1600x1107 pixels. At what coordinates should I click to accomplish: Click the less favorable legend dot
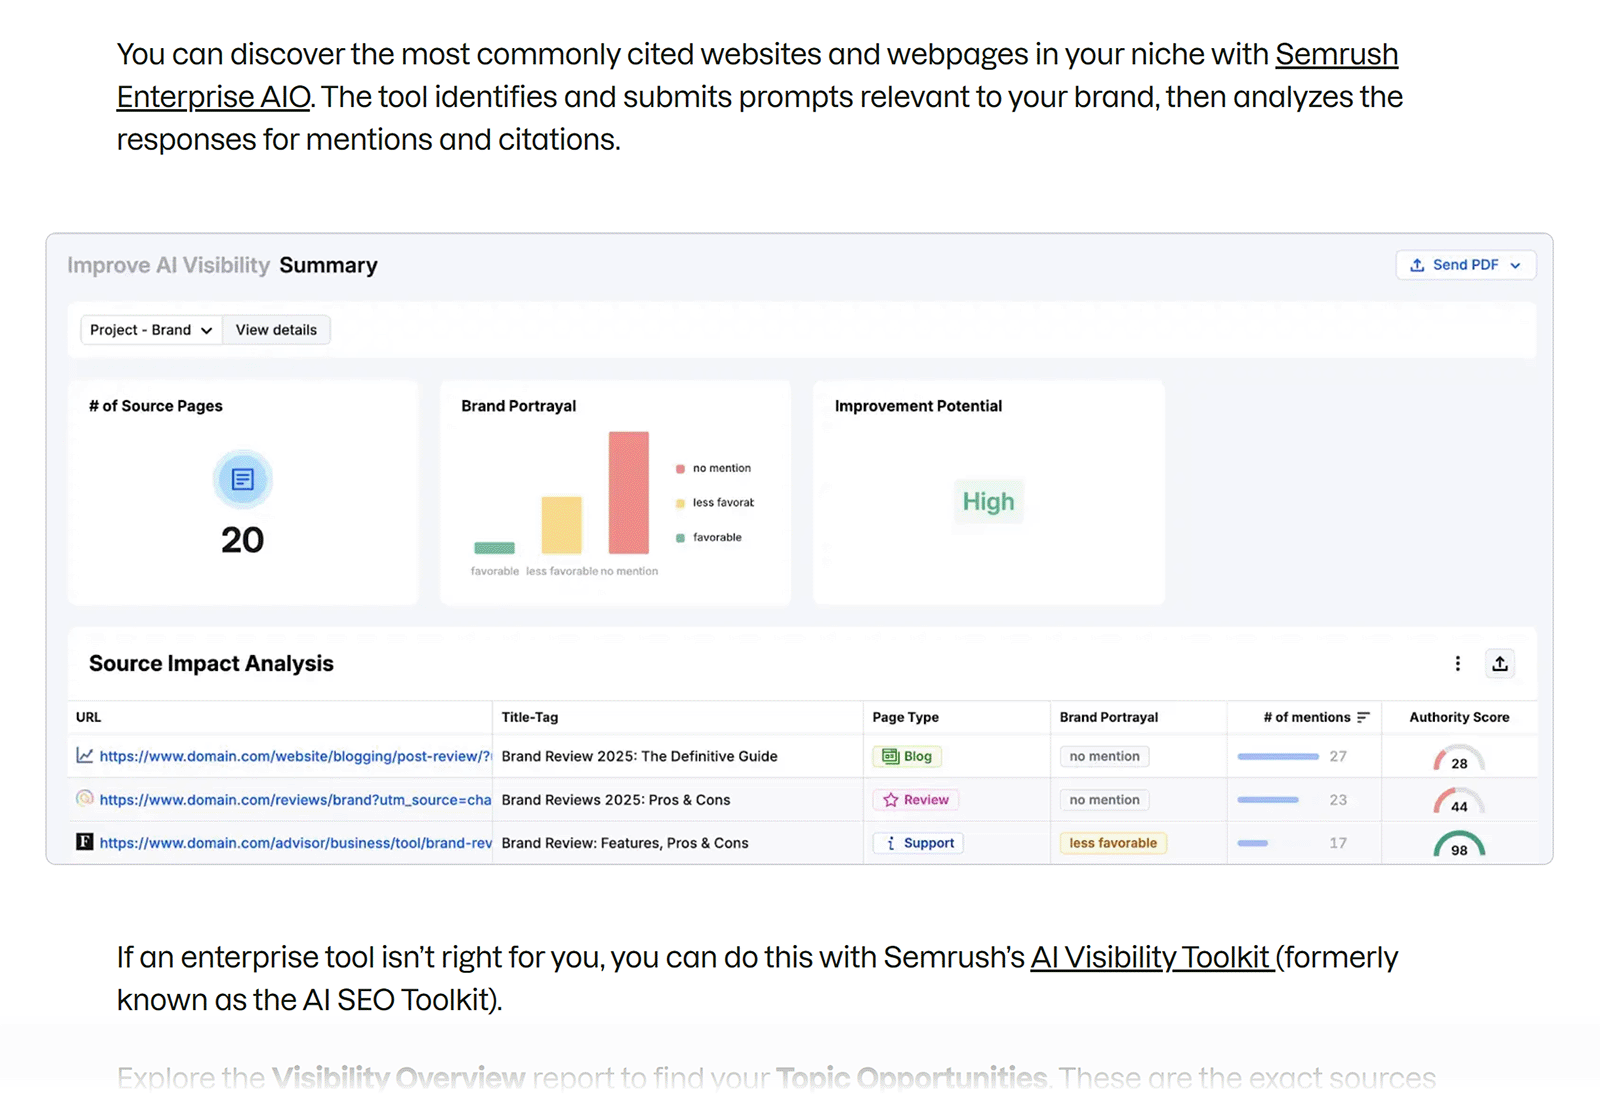[x=680, y=503]
